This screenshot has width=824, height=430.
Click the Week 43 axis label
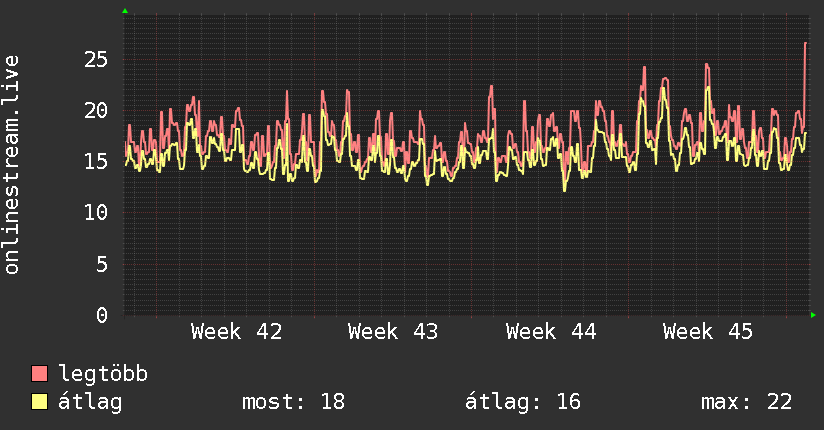tap(393, 332)
